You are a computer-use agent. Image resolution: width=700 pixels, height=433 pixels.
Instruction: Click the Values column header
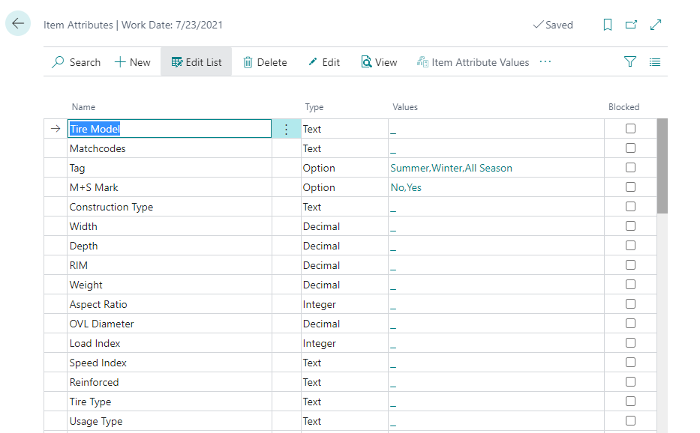point(405,107)
